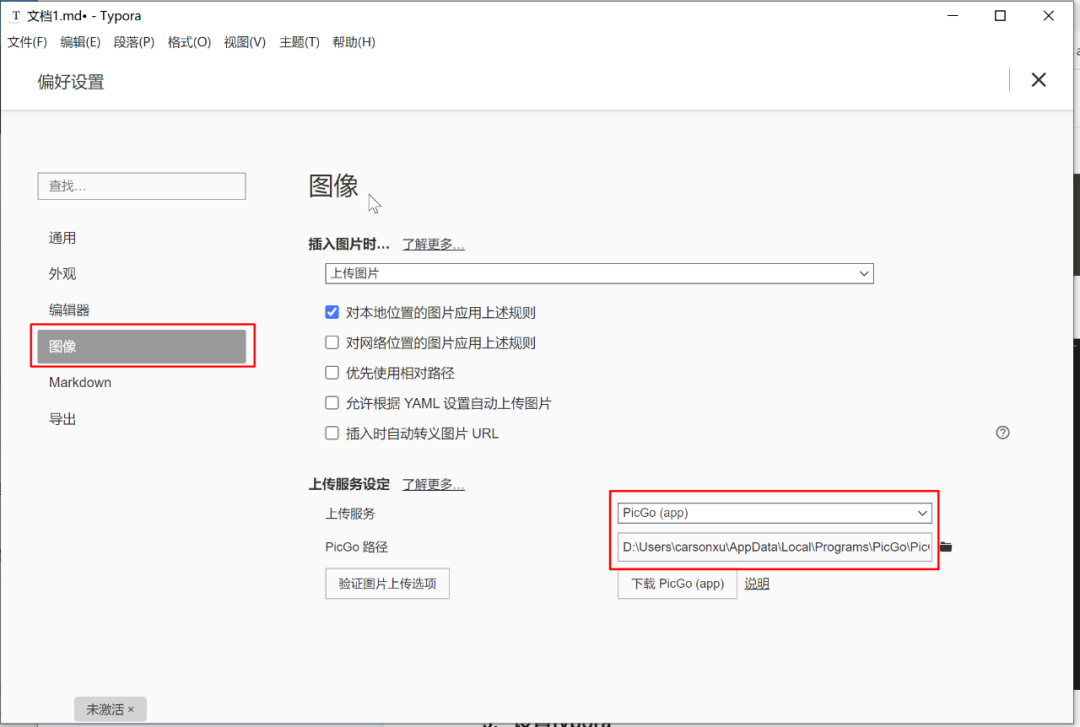Screen dimensions: 1080x727
Task: Open the 格式(O) menu
Action: pyautogui.click(x=189, y=42)
